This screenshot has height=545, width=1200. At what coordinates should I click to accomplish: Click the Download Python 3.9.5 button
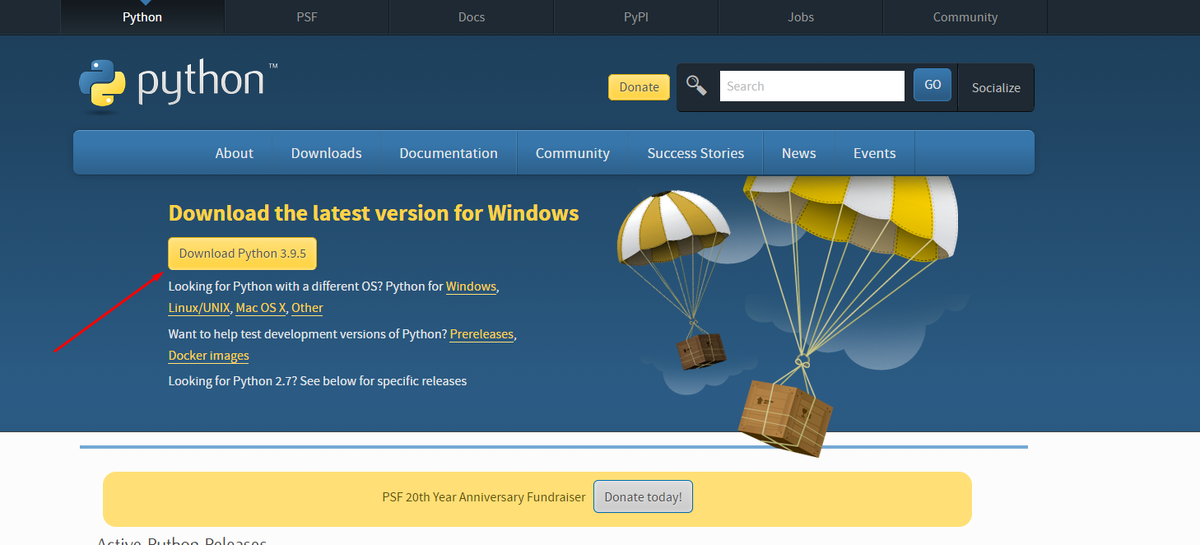242,254
